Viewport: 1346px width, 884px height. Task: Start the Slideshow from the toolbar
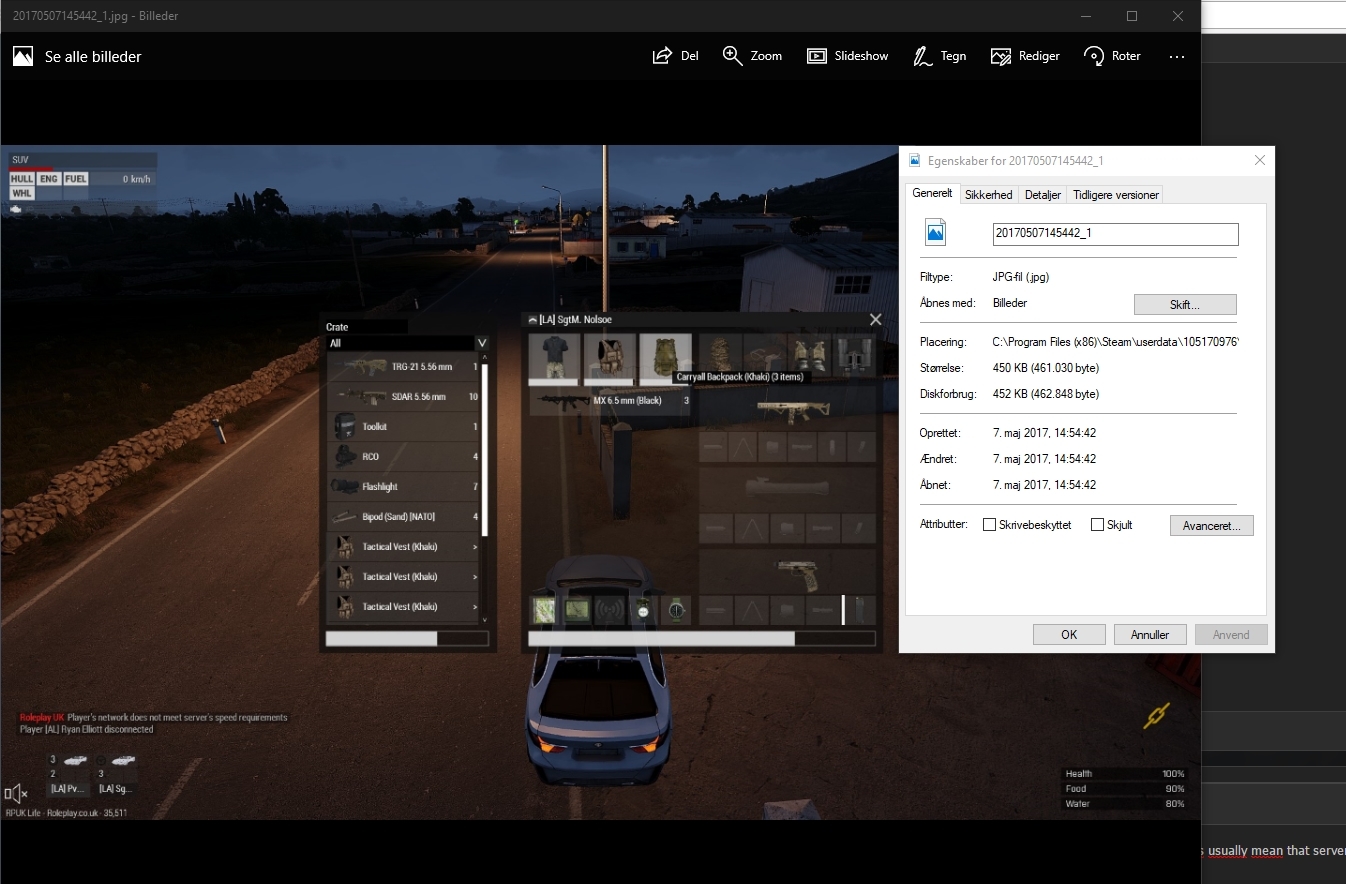pyautogui.click(x=847, y=56)
